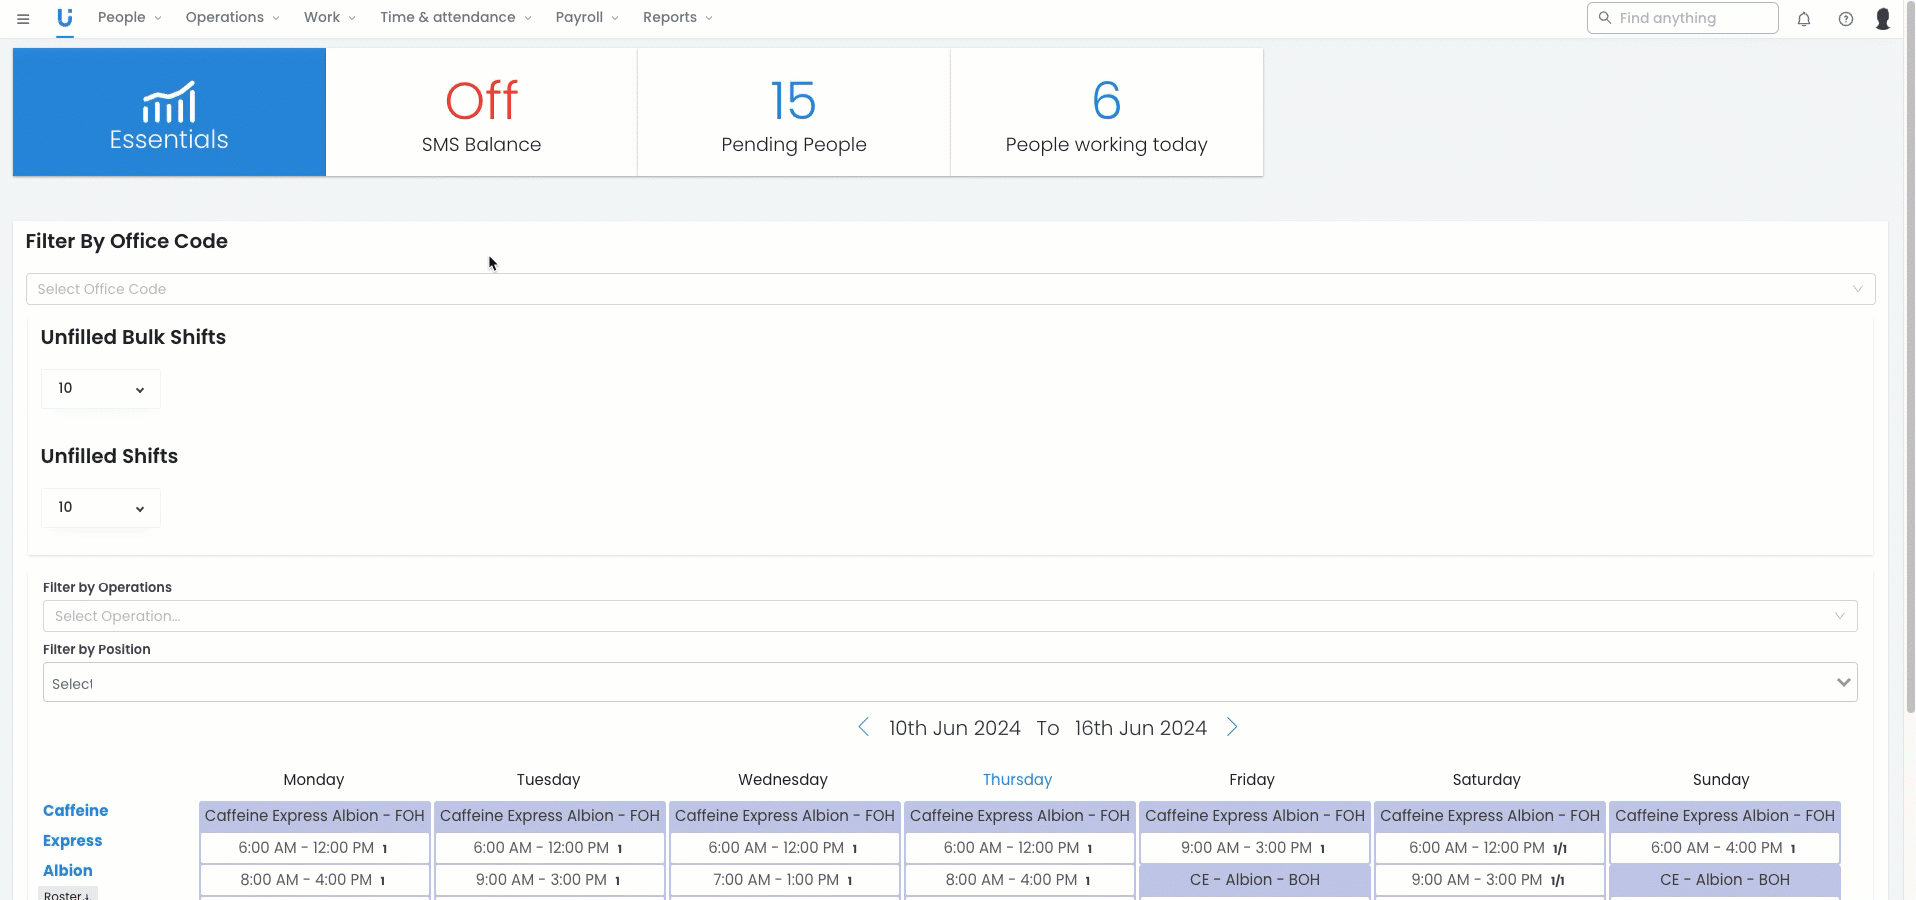Open the notifications bell icon

[1804, 19]
